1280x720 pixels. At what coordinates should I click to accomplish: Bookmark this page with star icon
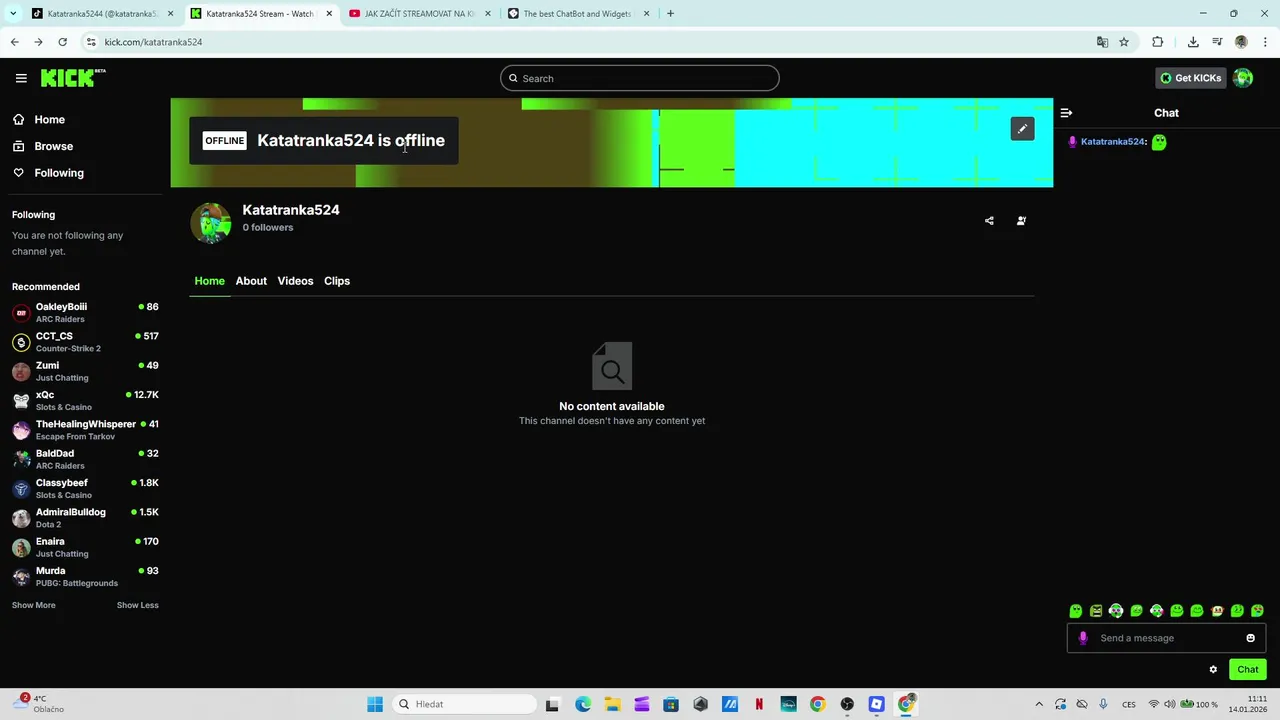click(1124, 42)
